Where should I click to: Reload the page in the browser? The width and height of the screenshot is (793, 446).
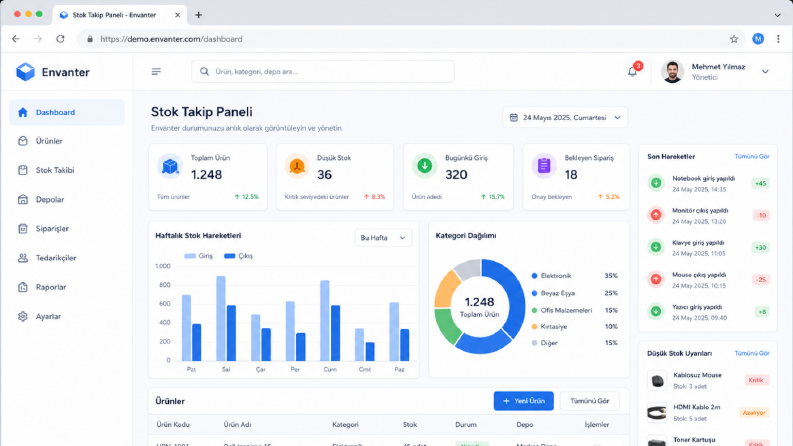tap(60, 39)
